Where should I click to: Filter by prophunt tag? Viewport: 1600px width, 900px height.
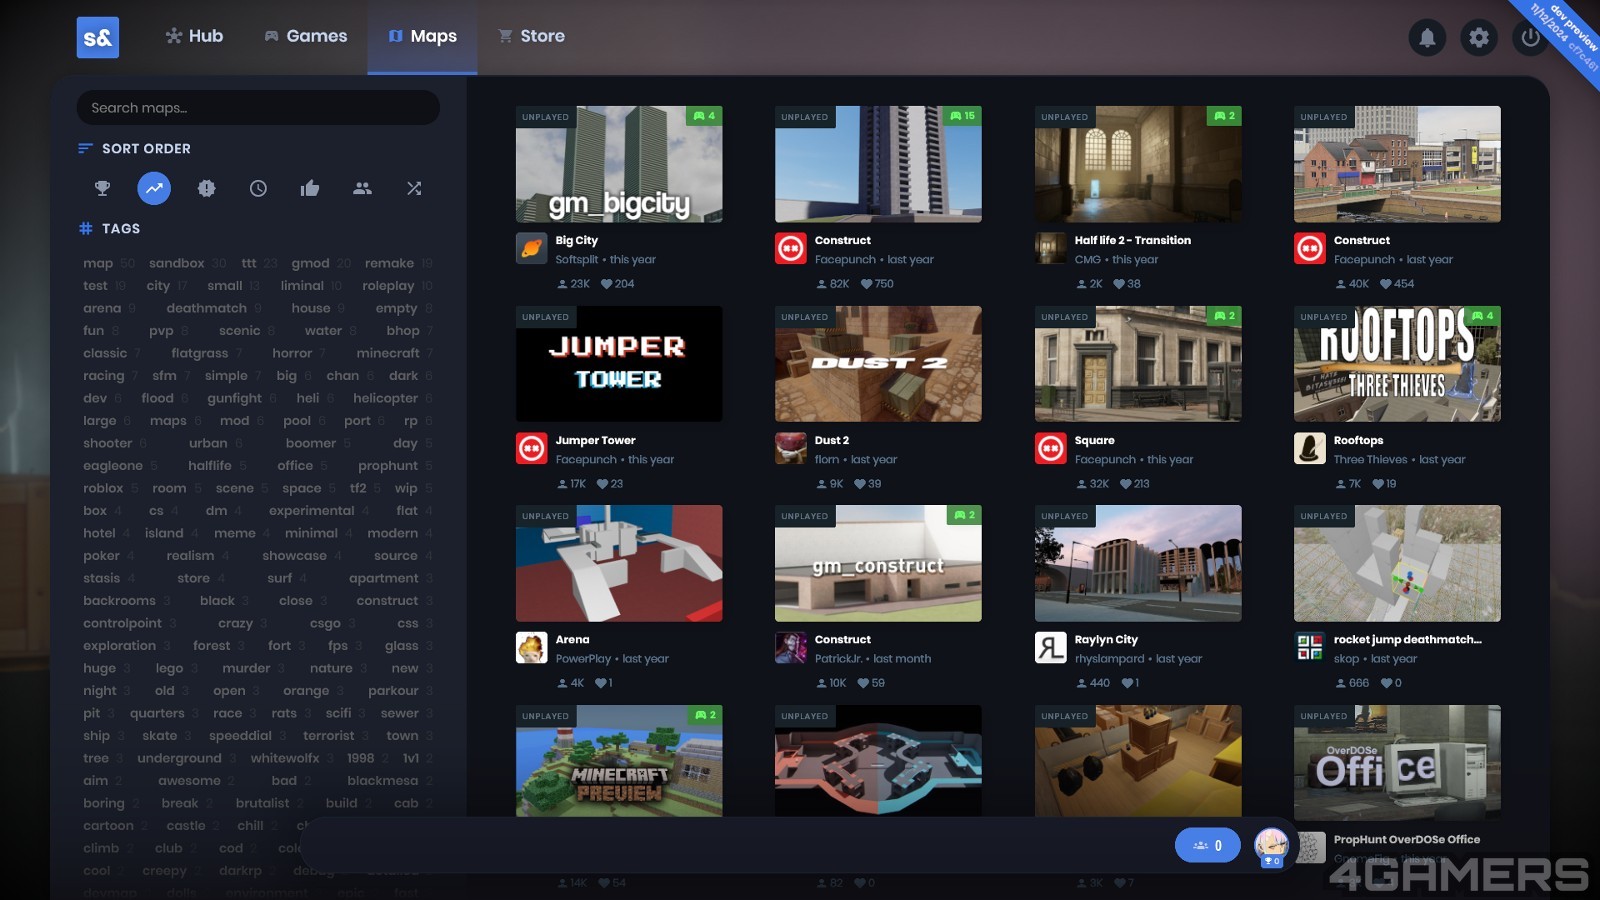pos(388,466)
